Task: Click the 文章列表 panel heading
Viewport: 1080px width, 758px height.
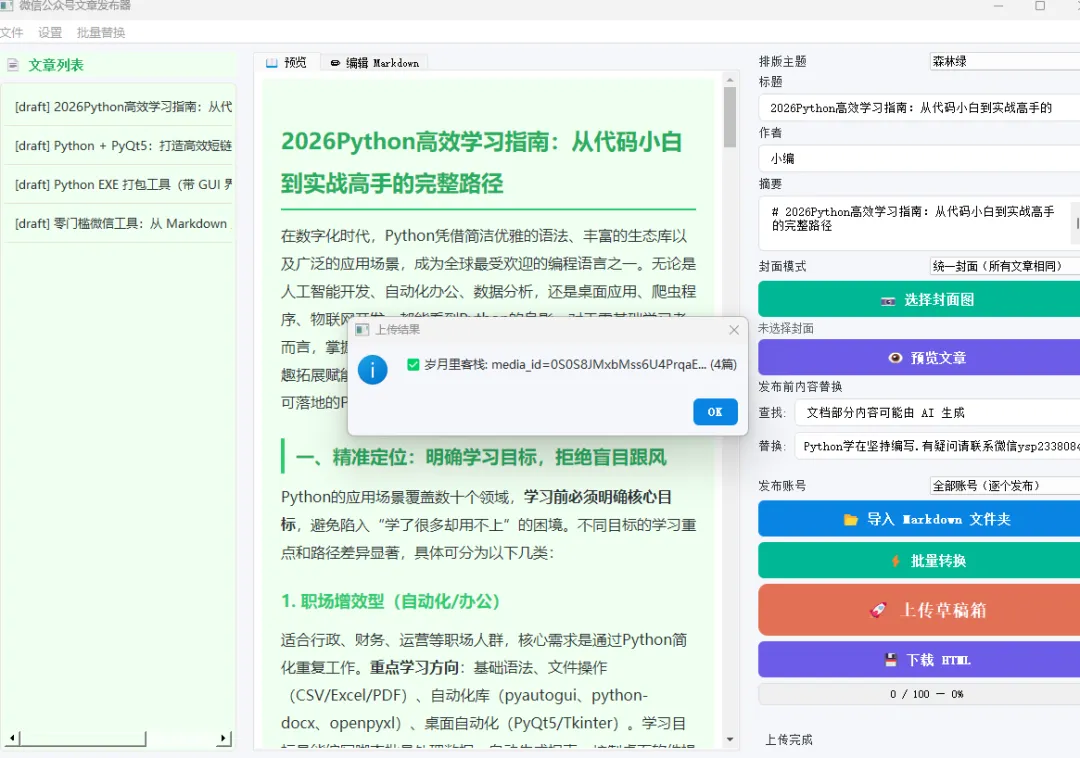Action: coord(56,65)
